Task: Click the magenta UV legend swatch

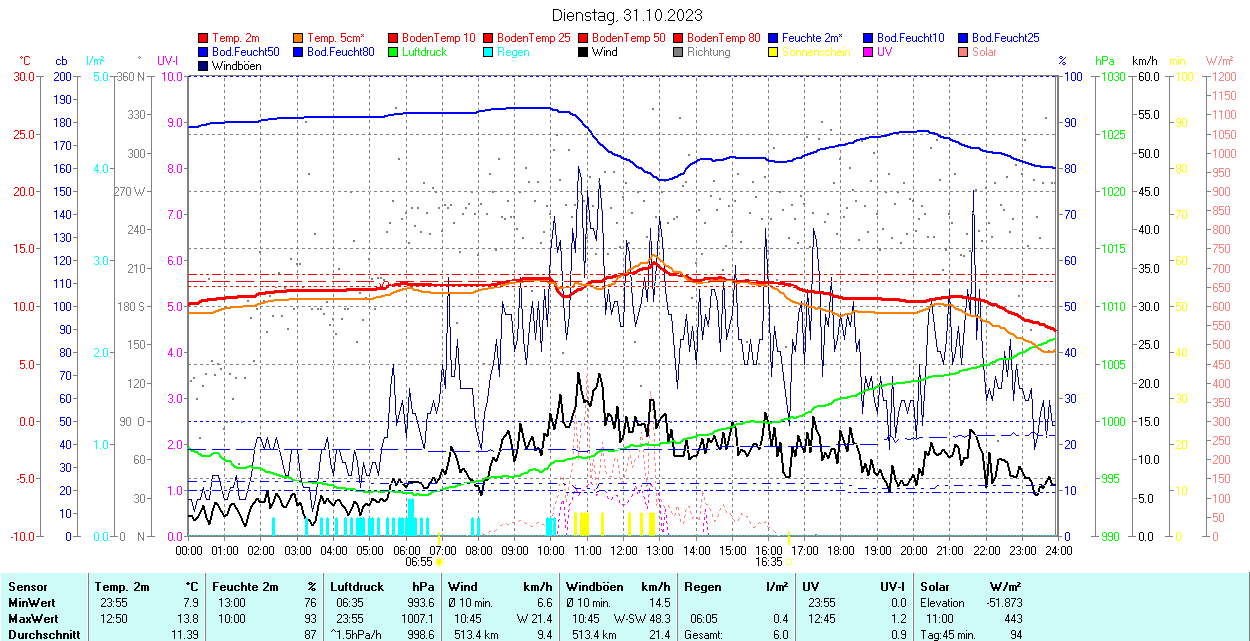Action: pyautogui.click(x=867, y=52)
